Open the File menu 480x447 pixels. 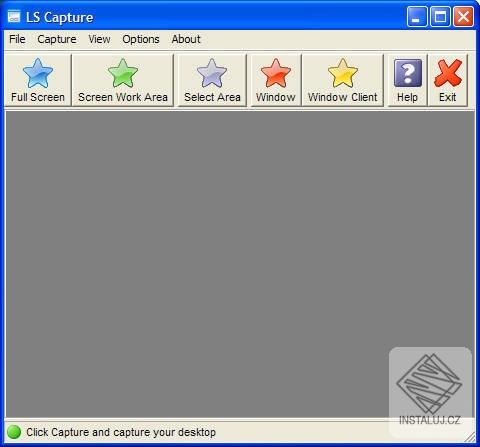tap(17, 39)
